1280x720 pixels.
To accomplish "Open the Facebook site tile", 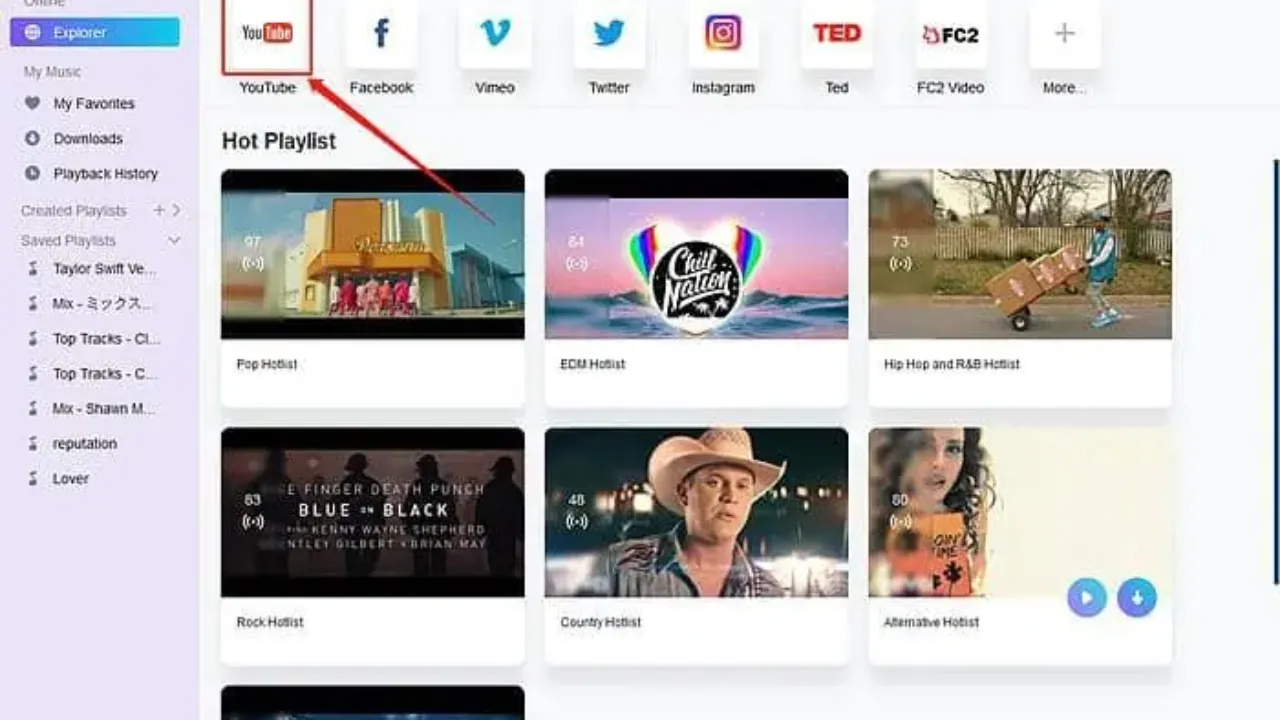I will [x=381, y=34].
